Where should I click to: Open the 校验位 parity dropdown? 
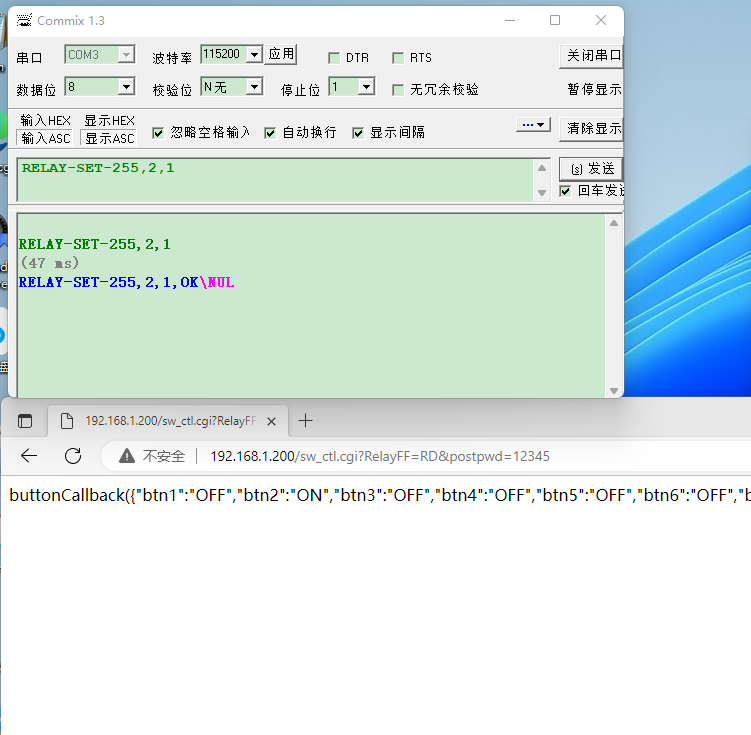(254, 87)
